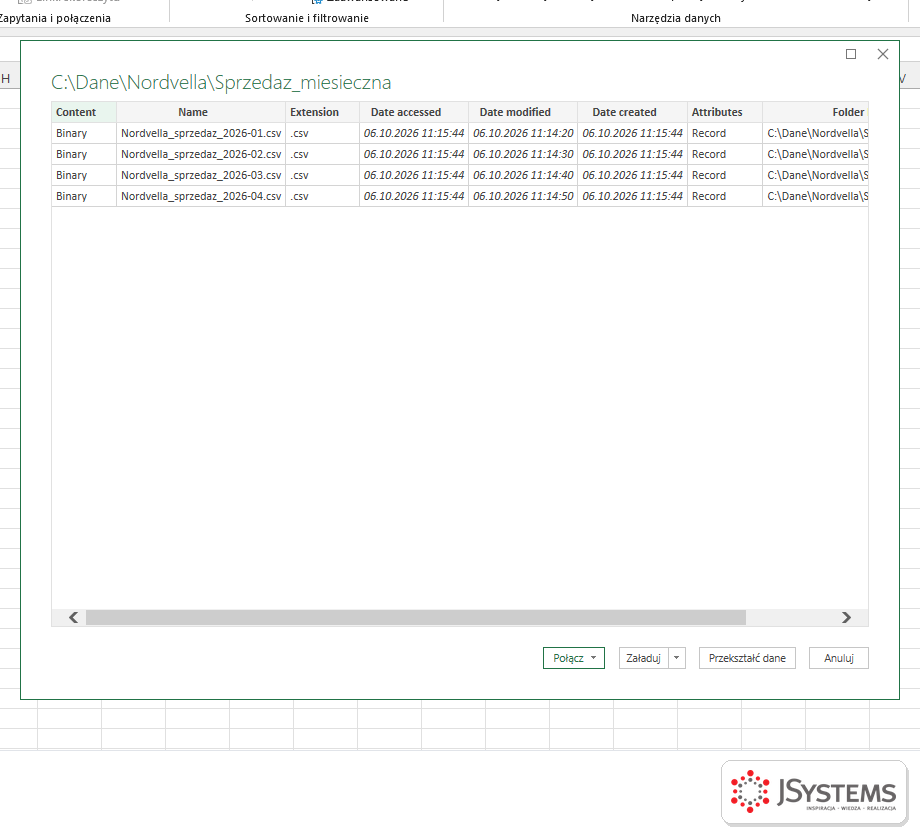Image resolution: width=920 pixels, height=833 pixels.
Task: Select the Date accessed column header
Action: (414, 112)
